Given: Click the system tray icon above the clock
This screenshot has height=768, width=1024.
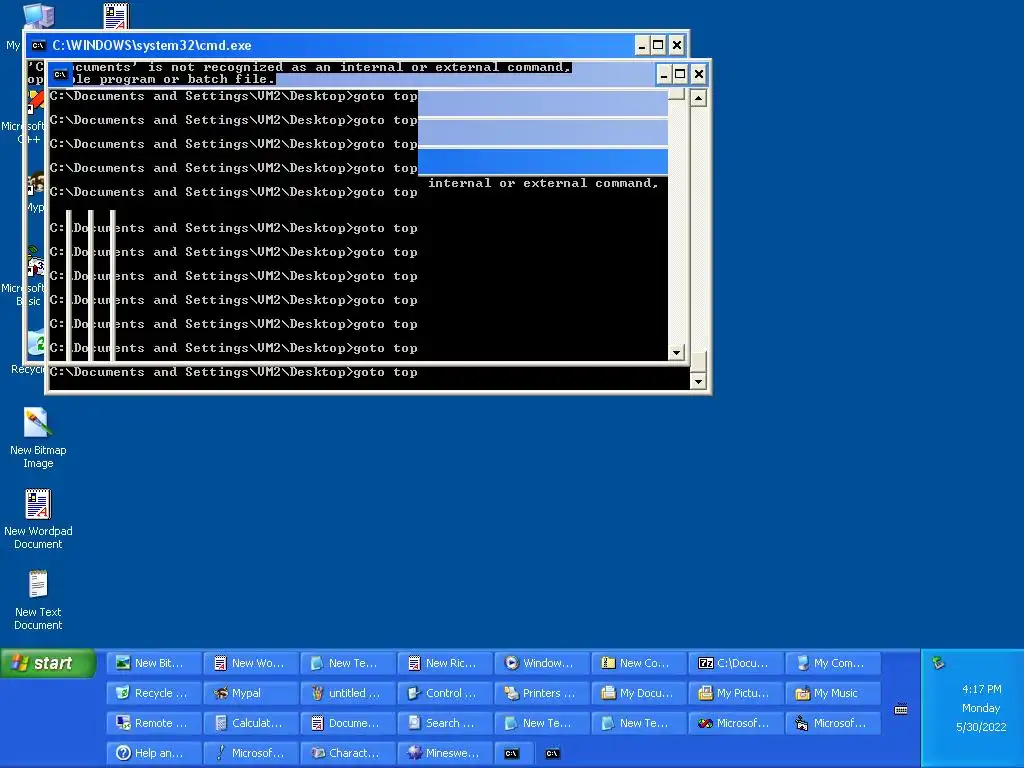Looking at the screenshot, I should click(x=938, y=663).
